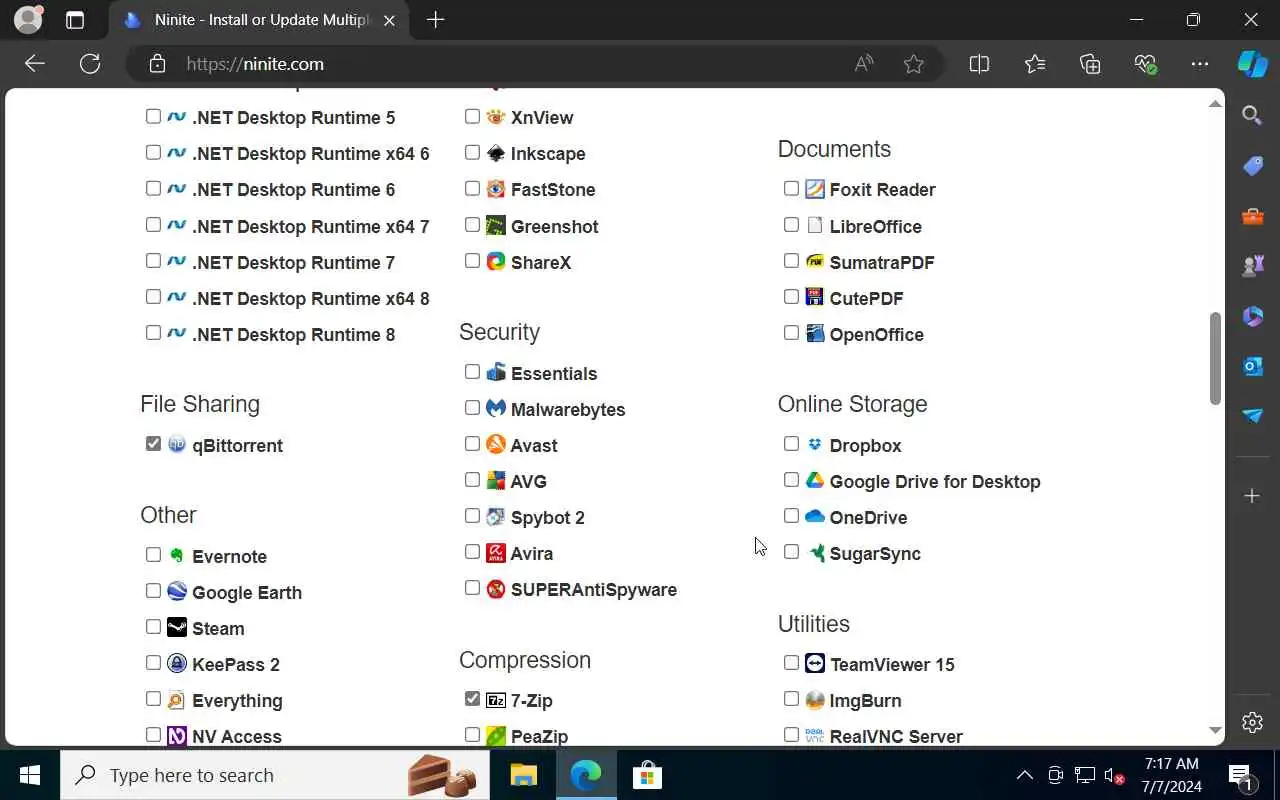1280x800 pixels.
Task: Refresh the Ninite page
Action: pyautogui.click(x=90, y=63)
